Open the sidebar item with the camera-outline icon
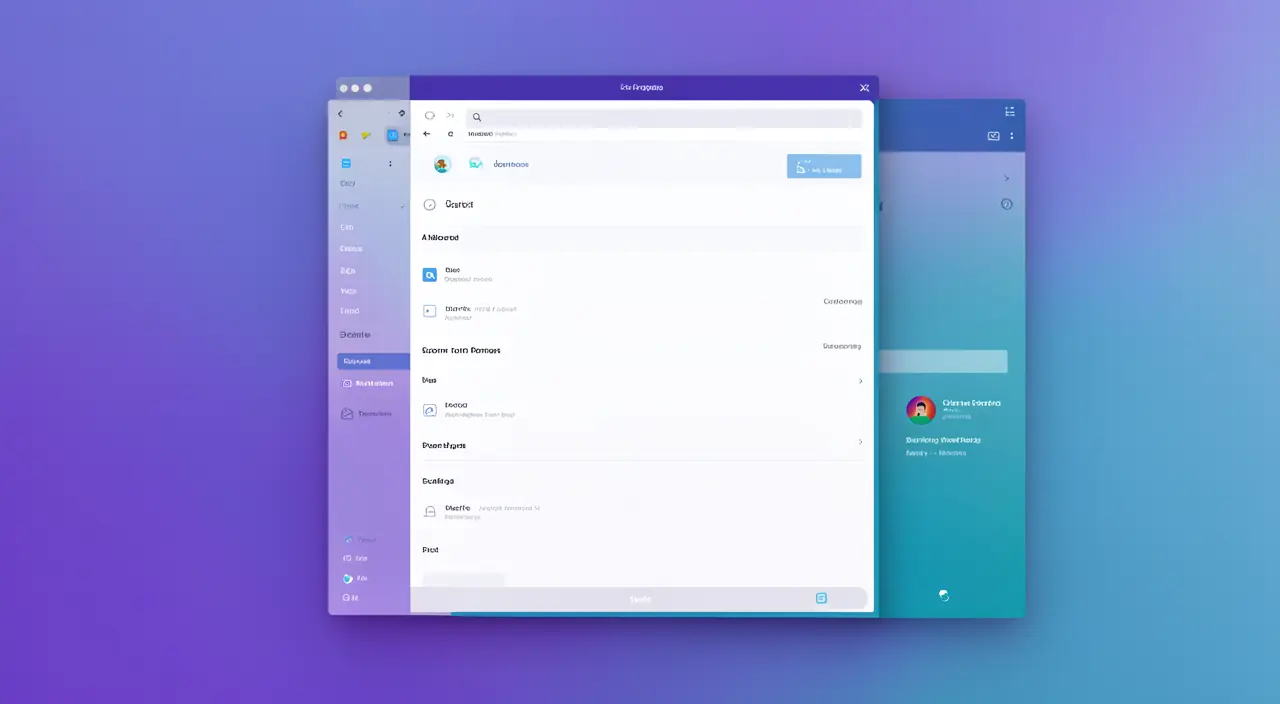 pyautogui.click(x=368, y=383)
